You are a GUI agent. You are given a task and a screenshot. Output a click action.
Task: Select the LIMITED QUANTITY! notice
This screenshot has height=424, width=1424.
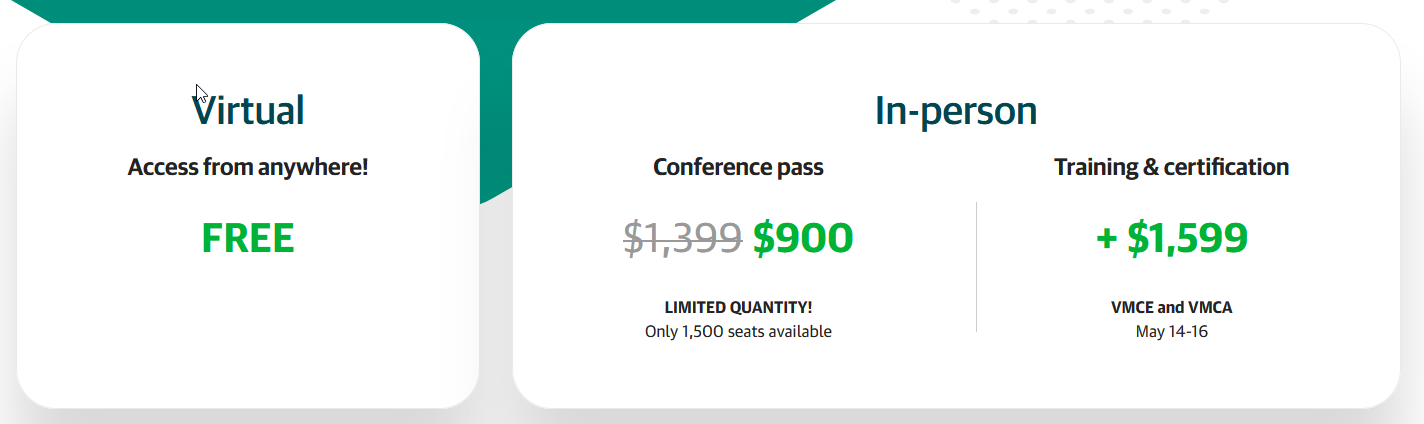pos(738,308)
